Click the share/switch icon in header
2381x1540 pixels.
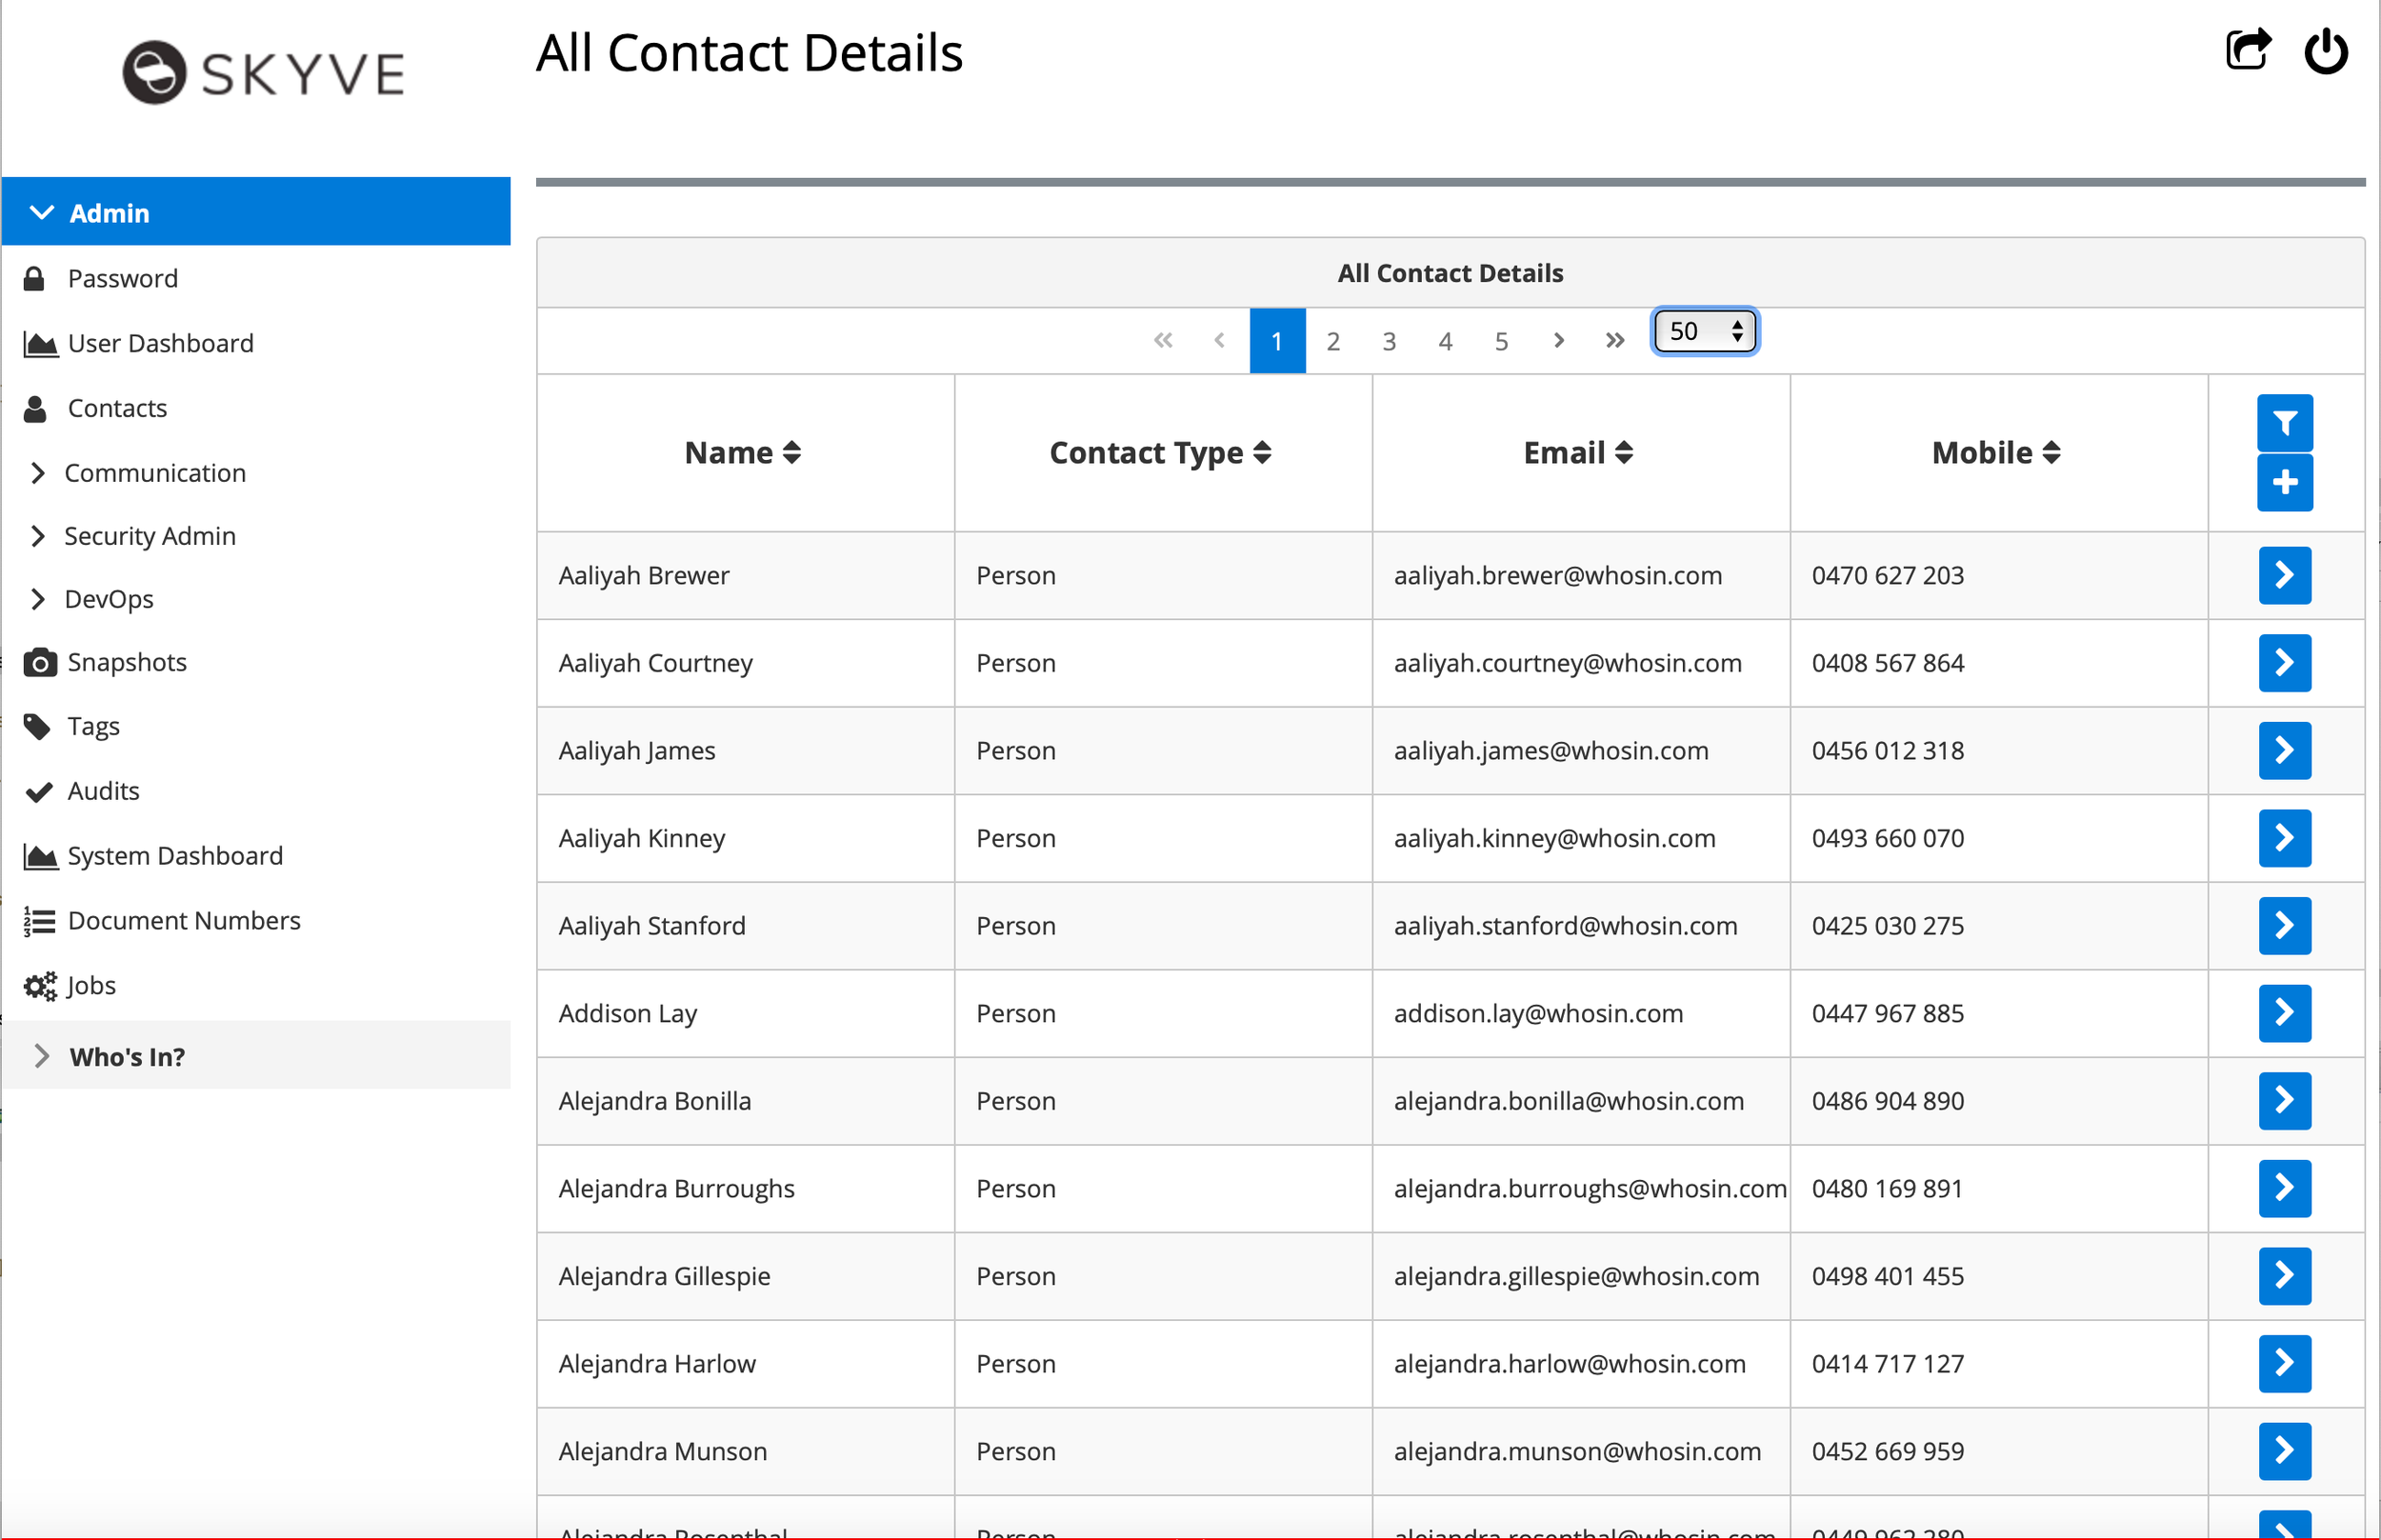pyautogui.click(x=2247, y=50)
